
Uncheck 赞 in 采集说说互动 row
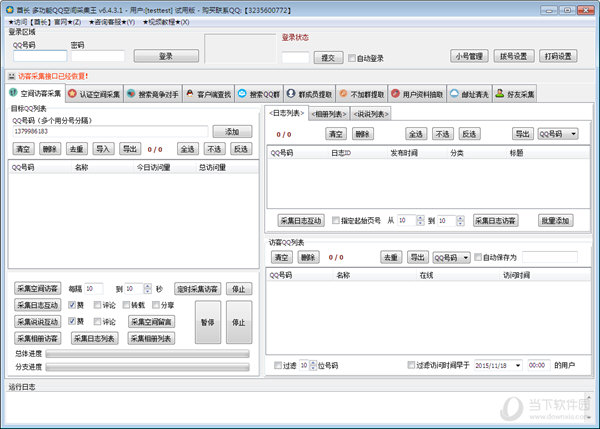point(72,321)
